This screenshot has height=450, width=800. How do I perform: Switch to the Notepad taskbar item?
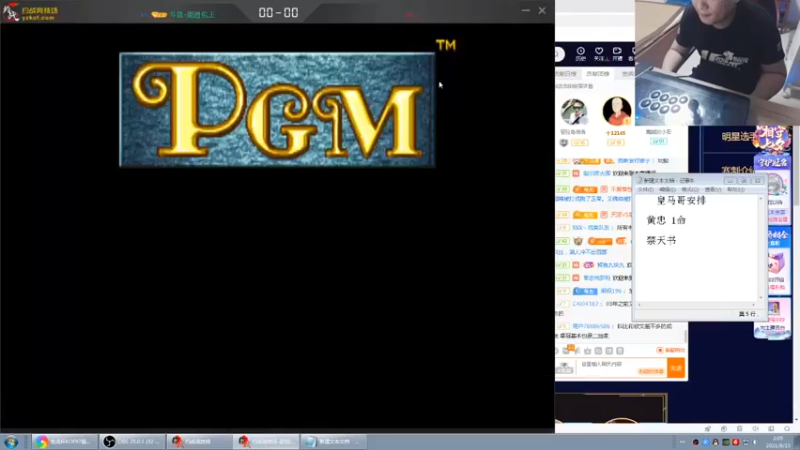(334, 442)
